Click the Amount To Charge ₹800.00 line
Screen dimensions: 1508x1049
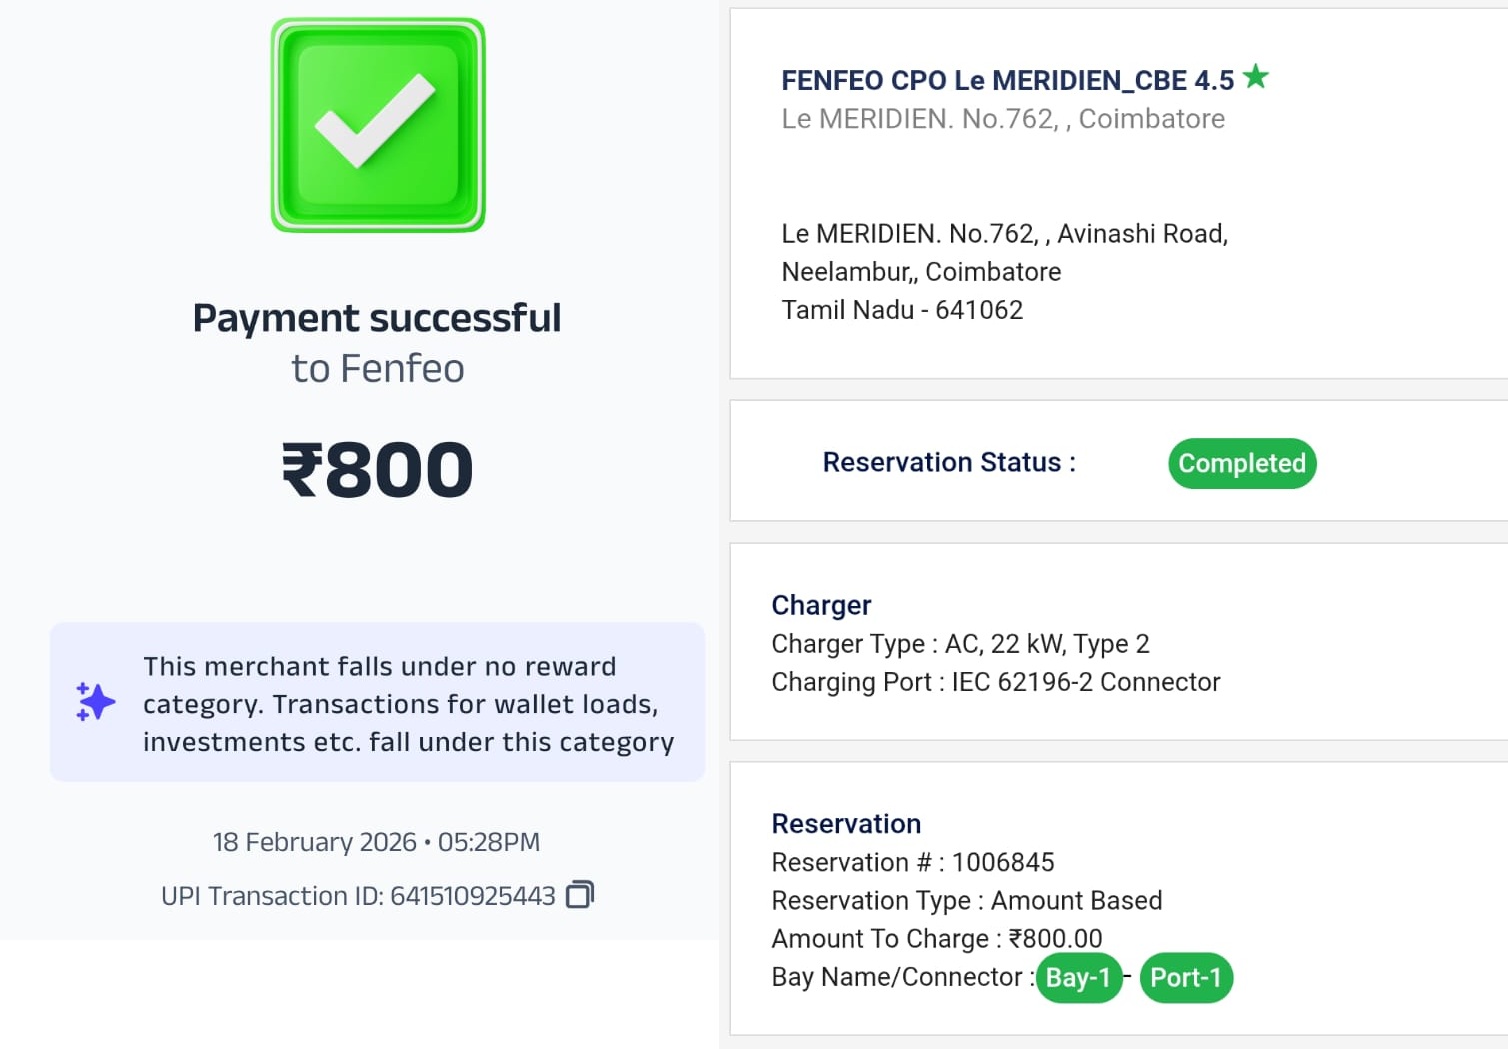tap(936, 939)
